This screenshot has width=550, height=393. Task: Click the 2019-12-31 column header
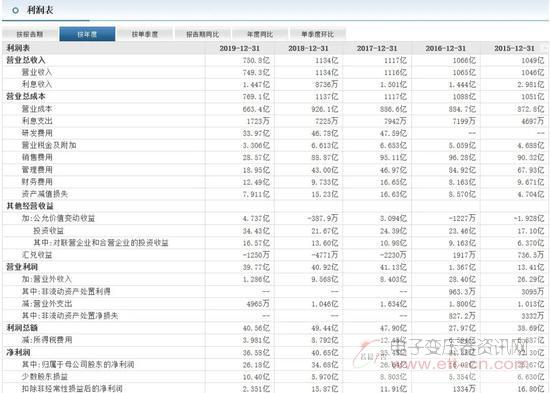coord(240,48)
